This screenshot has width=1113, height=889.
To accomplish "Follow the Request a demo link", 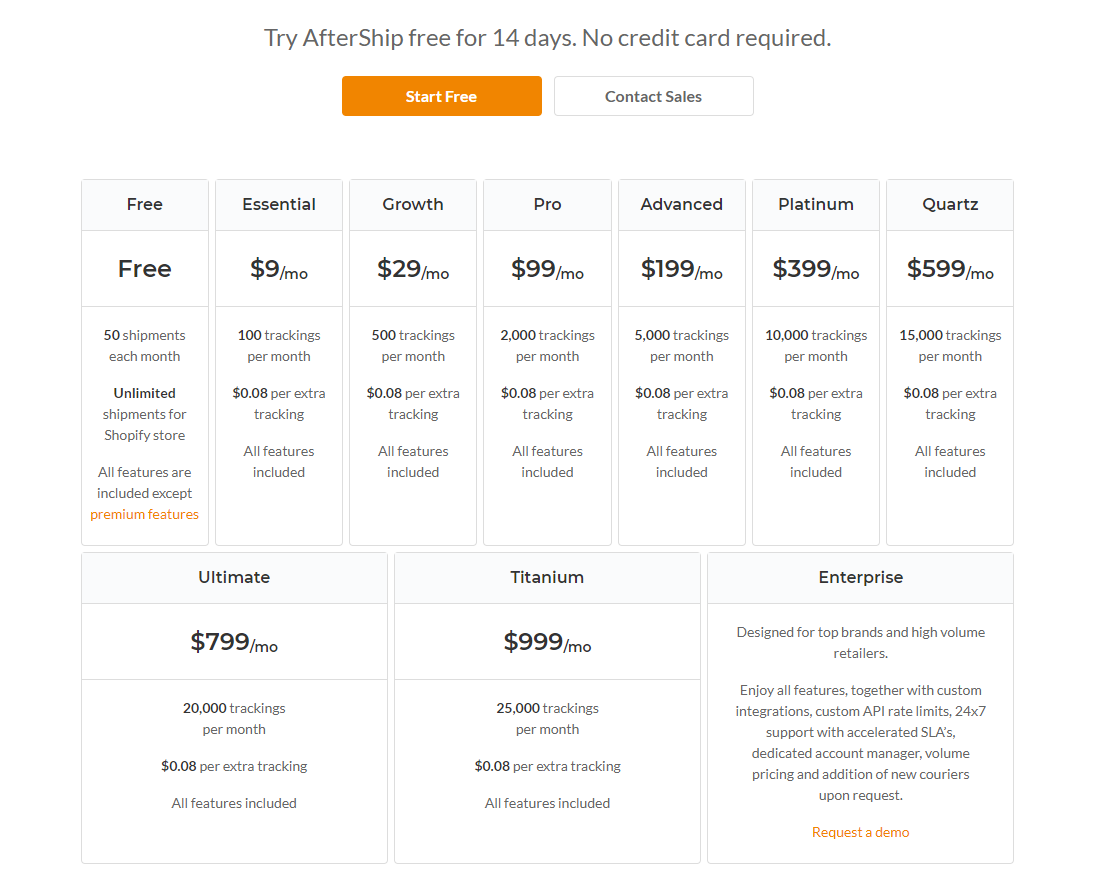I will coord(860,832).
